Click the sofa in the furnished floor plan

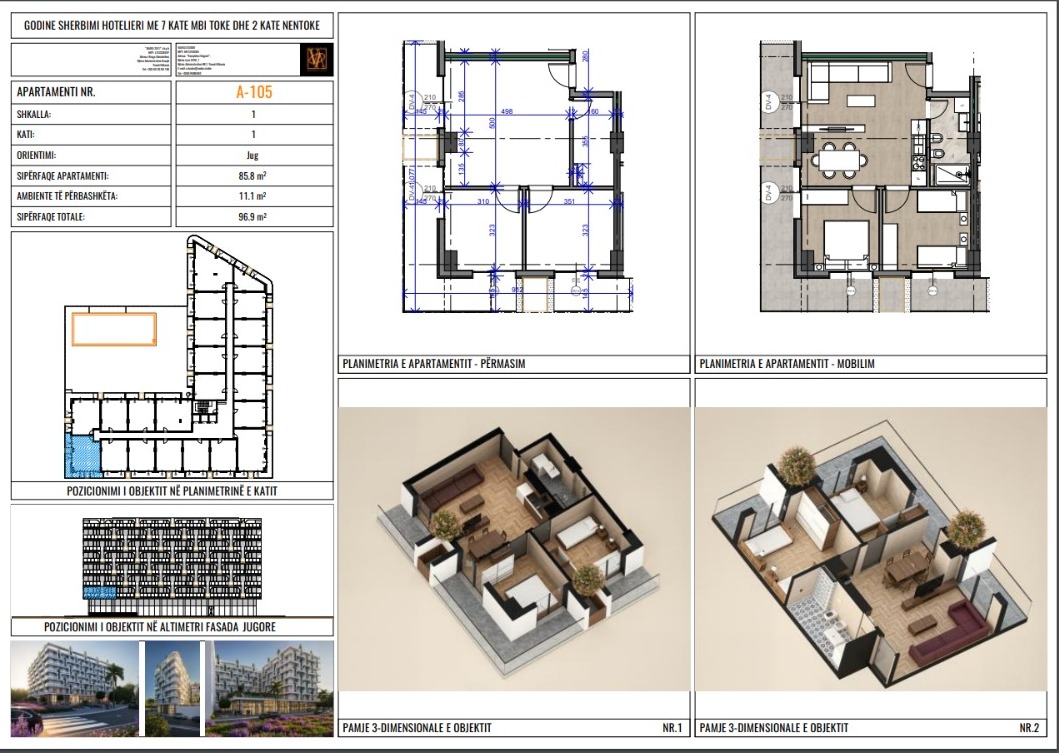(845, 75)
